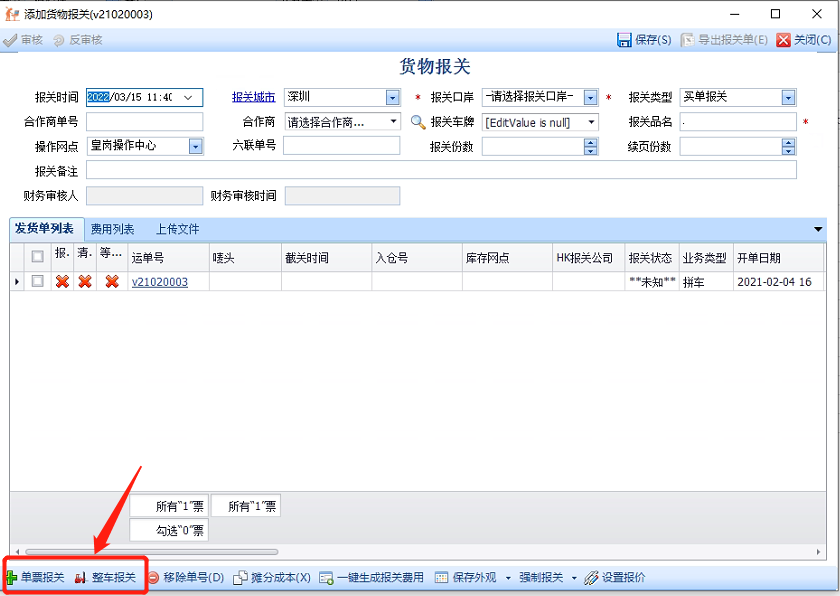The image size is (840, 596).
Task: Click 移除单号 remove icon
Action: [x=153, y=578]
